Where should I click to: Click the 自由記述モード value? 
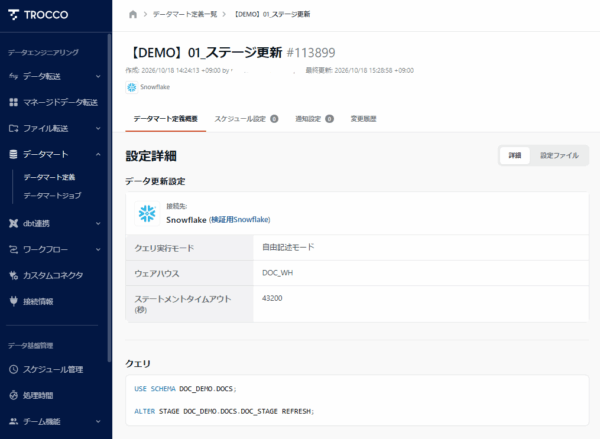pos(288,247)
